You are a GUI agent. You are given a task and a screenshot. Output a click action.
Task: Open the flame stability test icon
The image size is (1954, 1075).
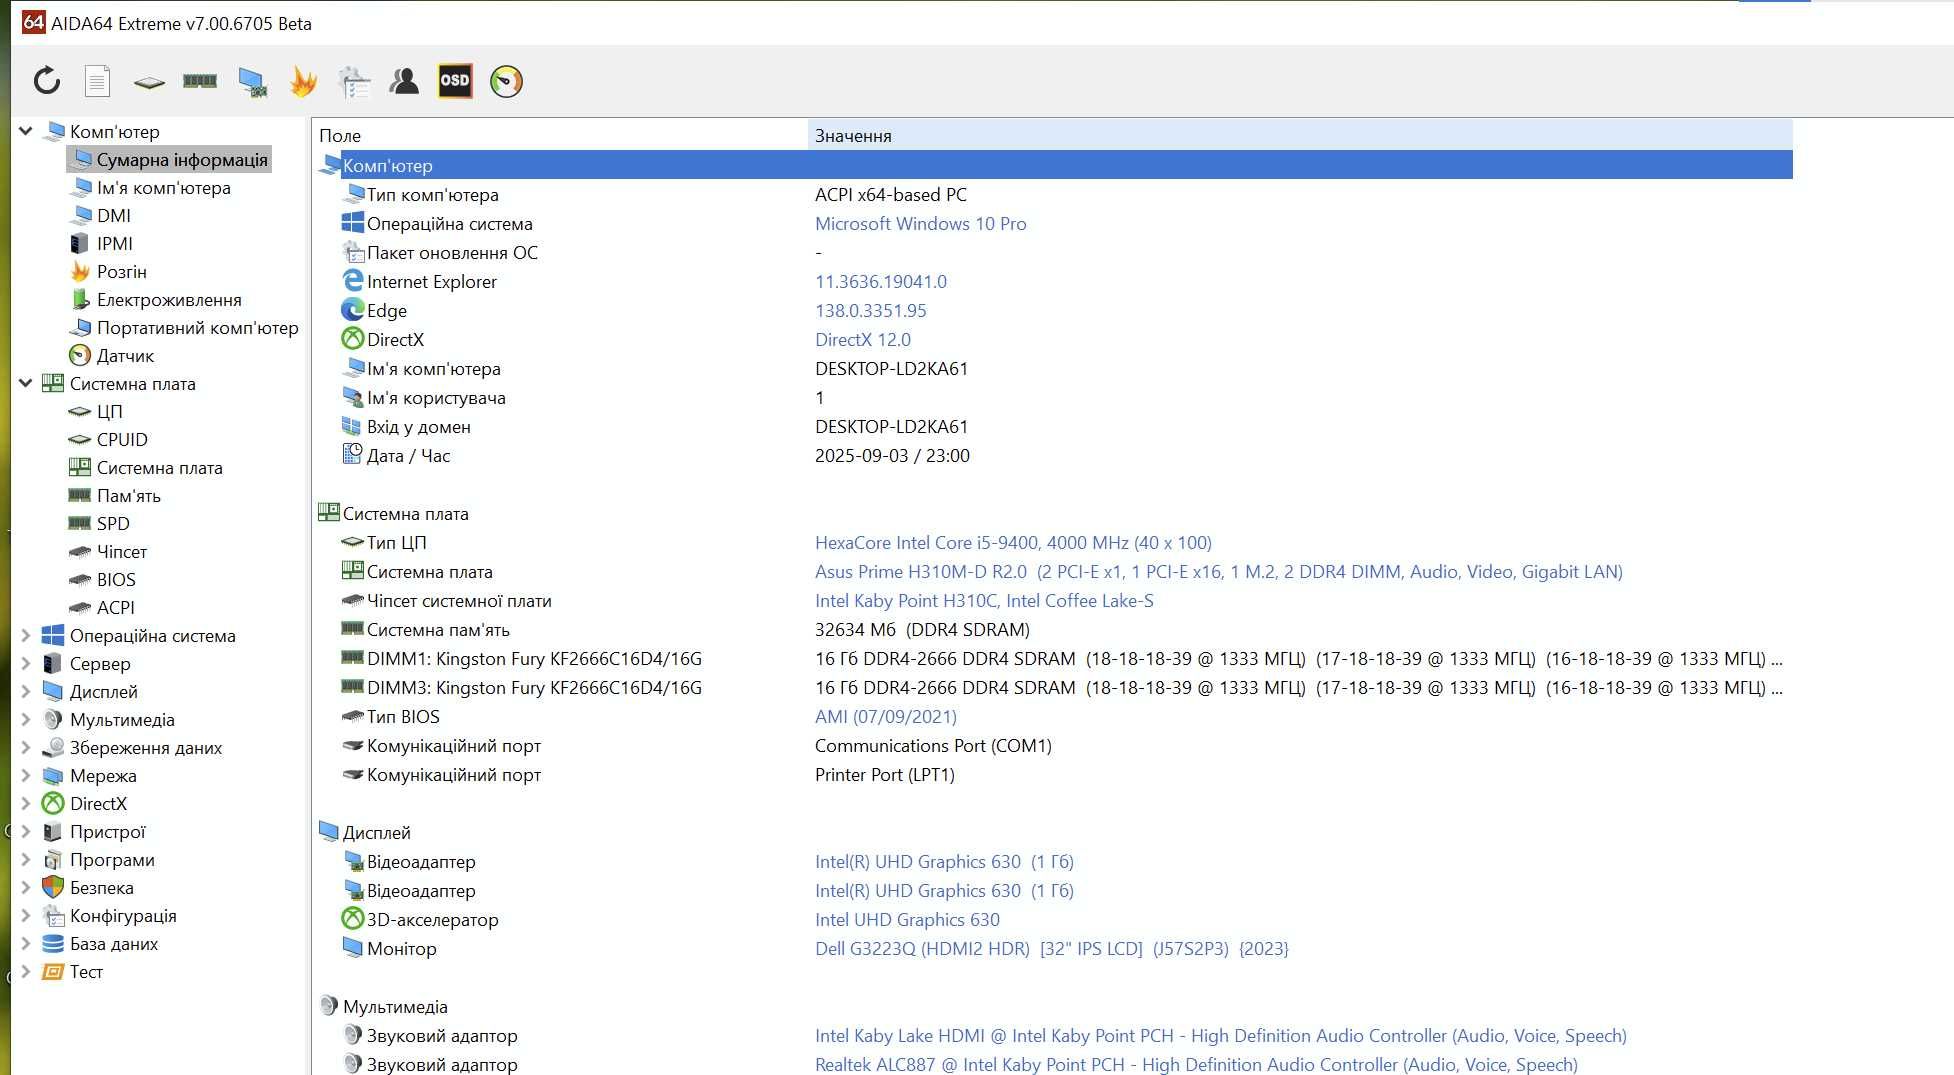pos(303,81)
